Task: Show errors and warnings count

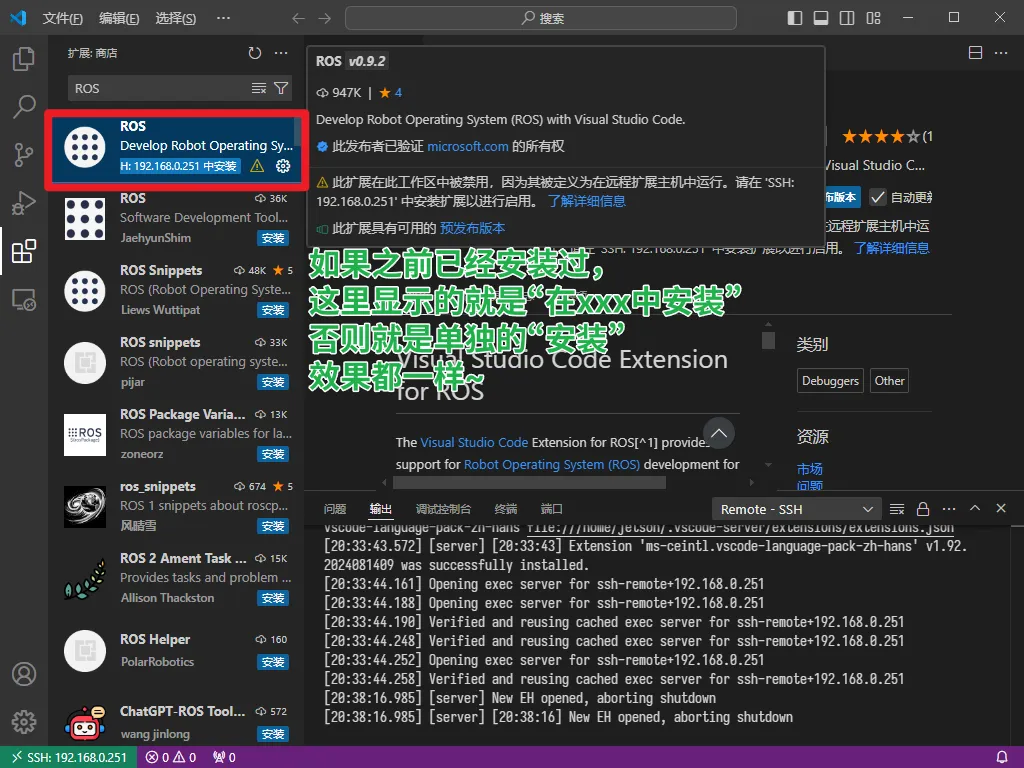Action: [171, 758]
